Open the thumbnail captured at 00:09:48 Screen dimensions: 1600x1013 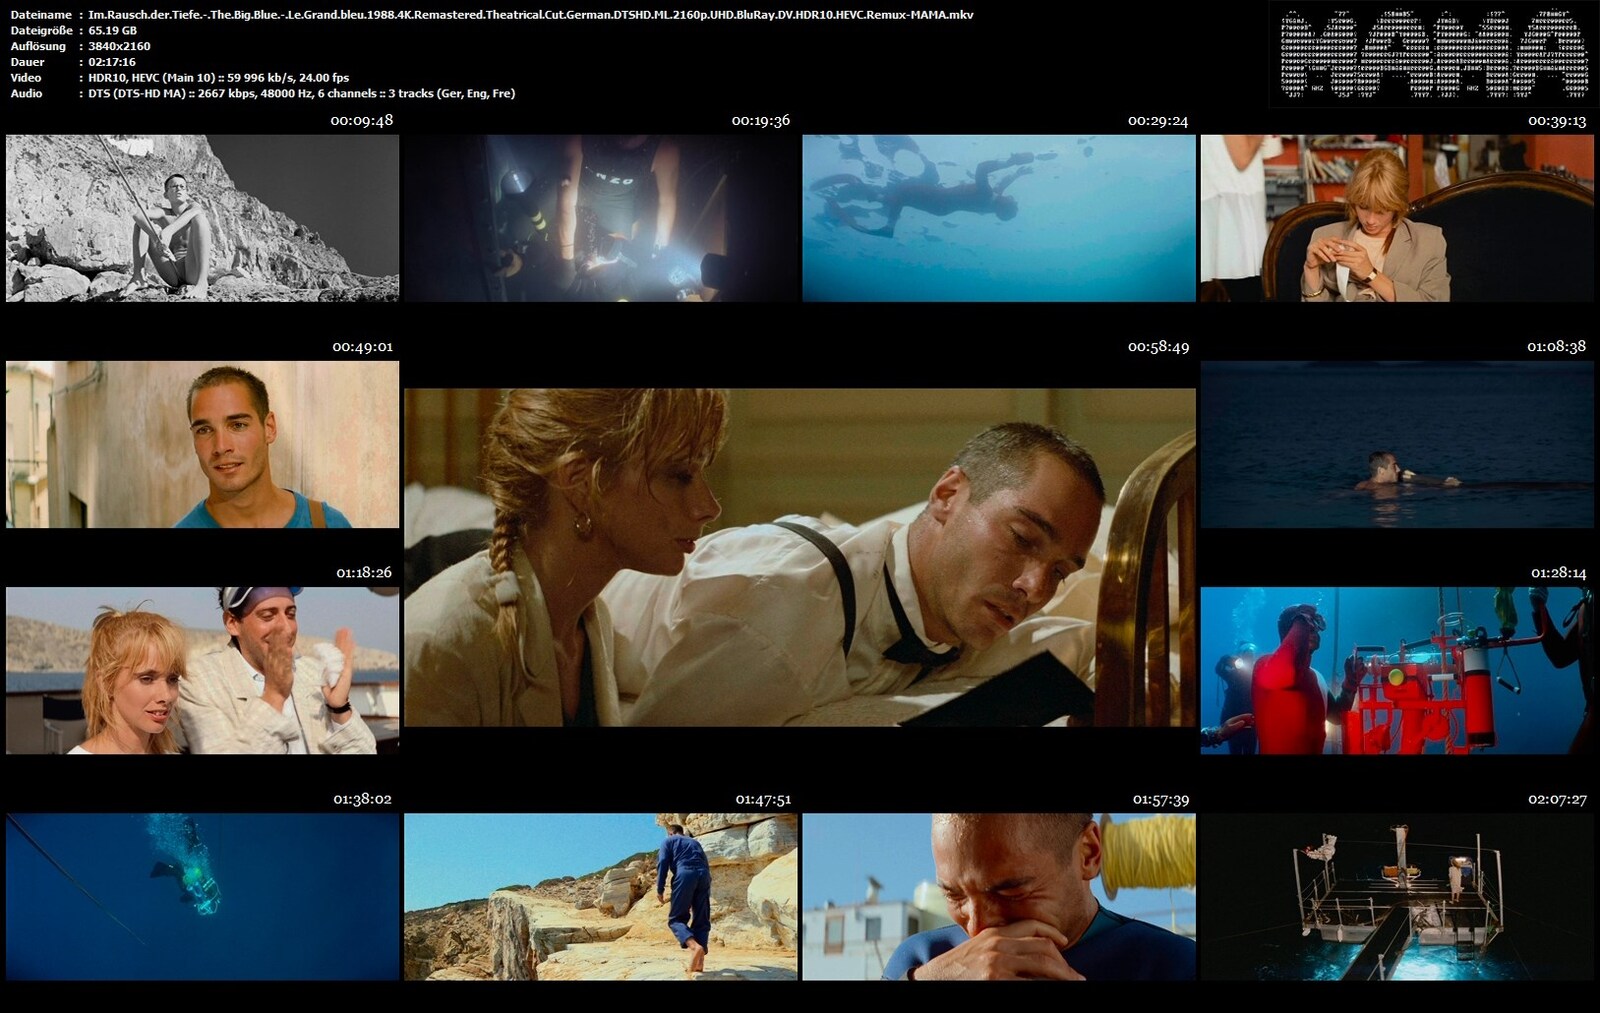[x=202, y=218]
